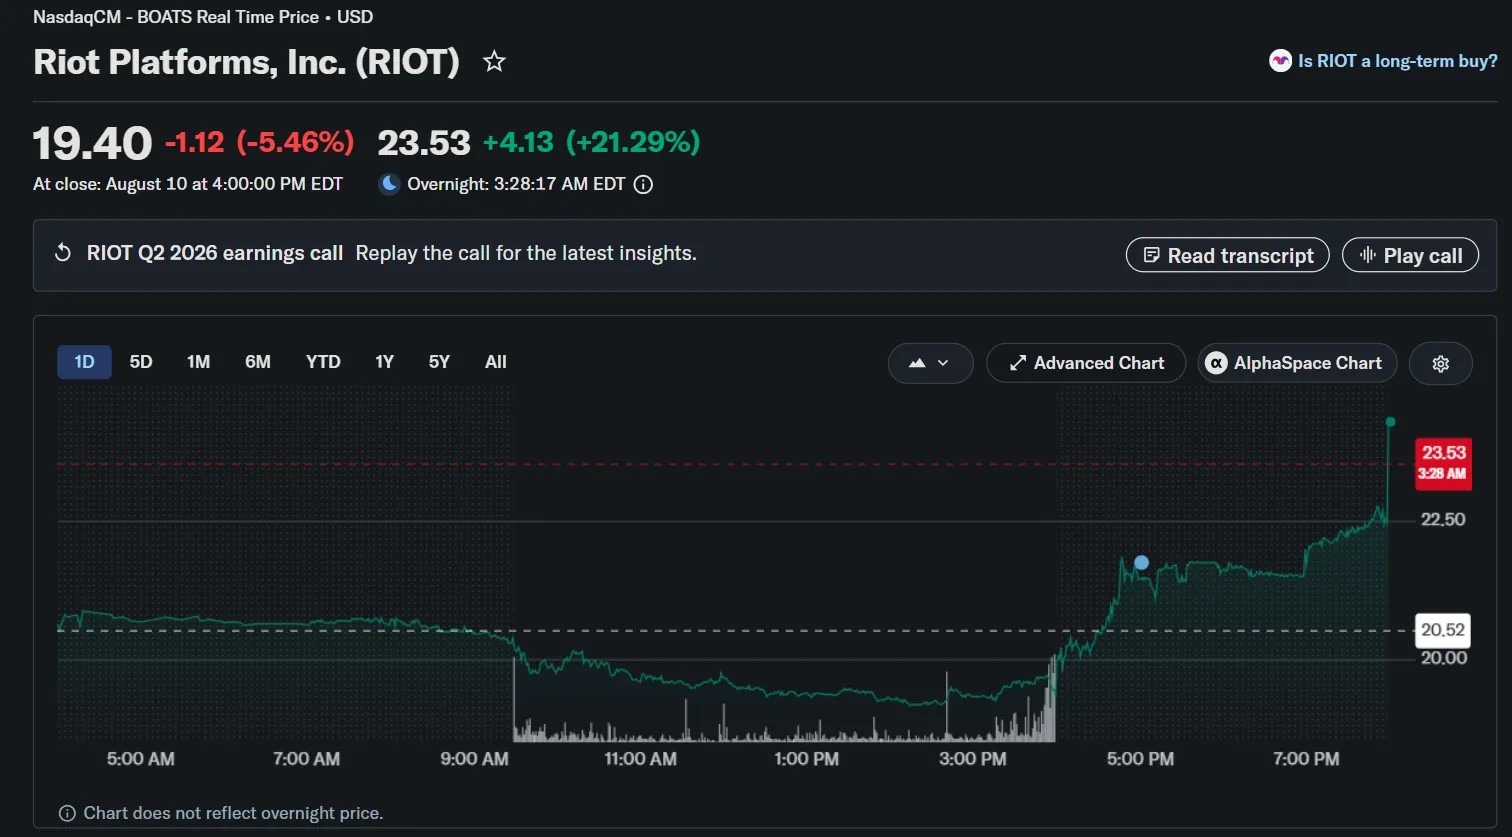Viewport: 1512px width, 837px height.
Task: Switch to the 5D time range
Action: [x=141, y=362]
